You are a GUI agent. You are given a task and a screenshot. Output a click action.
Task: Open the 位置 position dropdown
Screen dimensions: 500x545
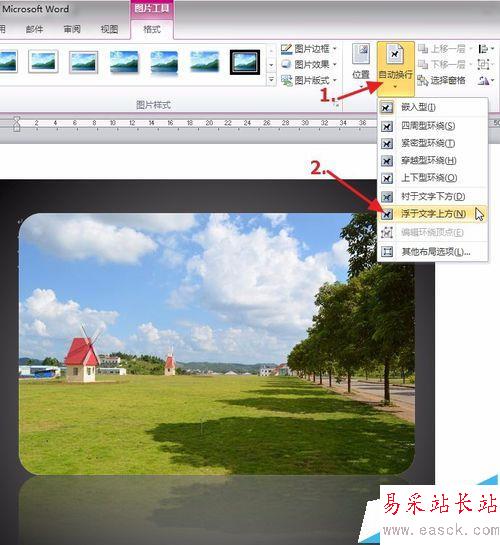click(361, 66)
